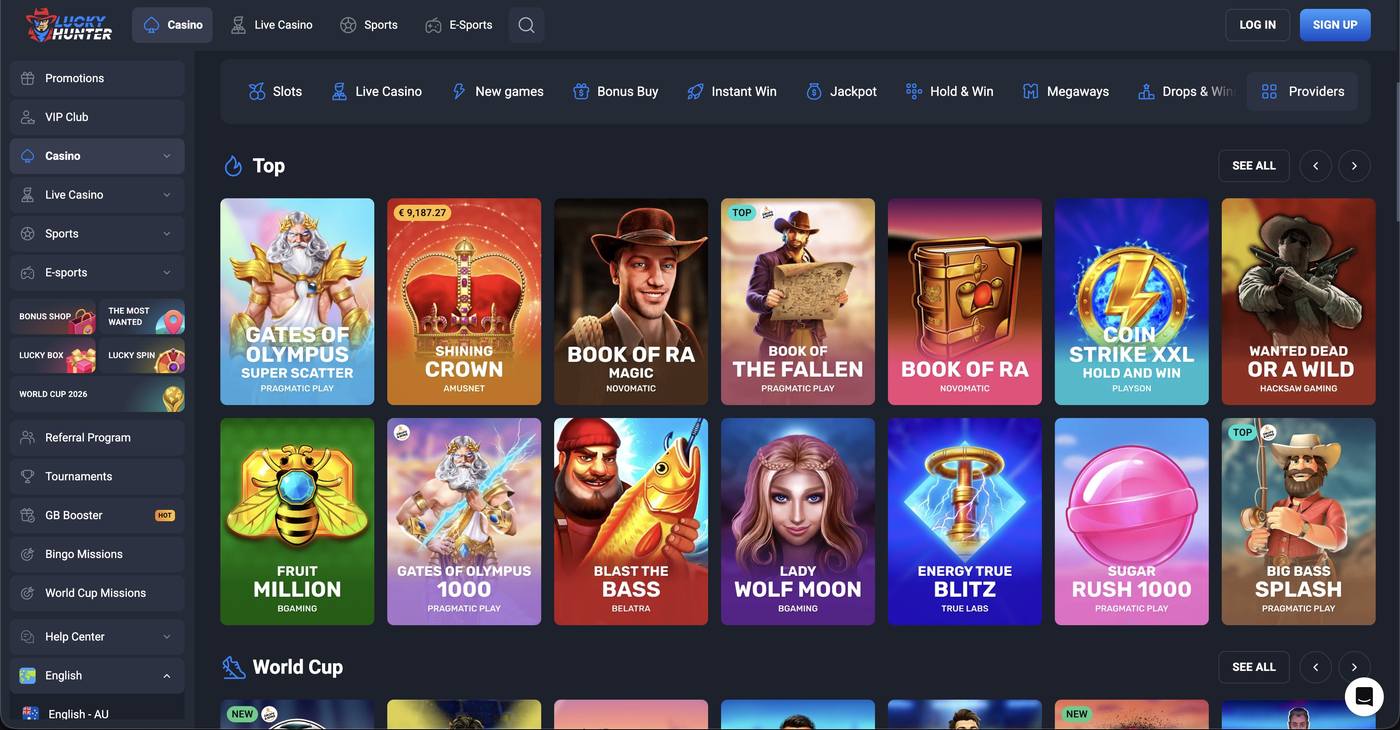
Task: Click SEE ALL for World Cup games
Action: [x=1254, y=667]
